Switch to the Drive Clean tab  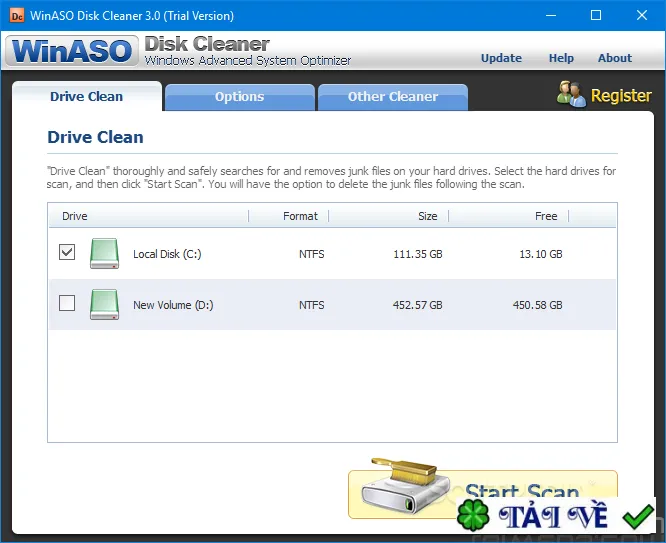coord(87,96)
